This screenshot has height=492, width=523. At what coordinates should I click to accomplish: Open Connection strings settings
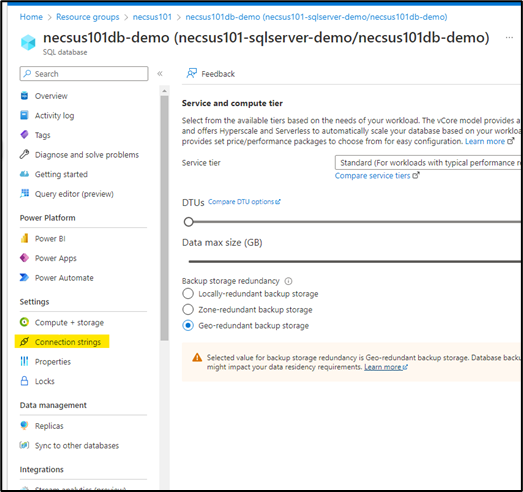(68, 342)
